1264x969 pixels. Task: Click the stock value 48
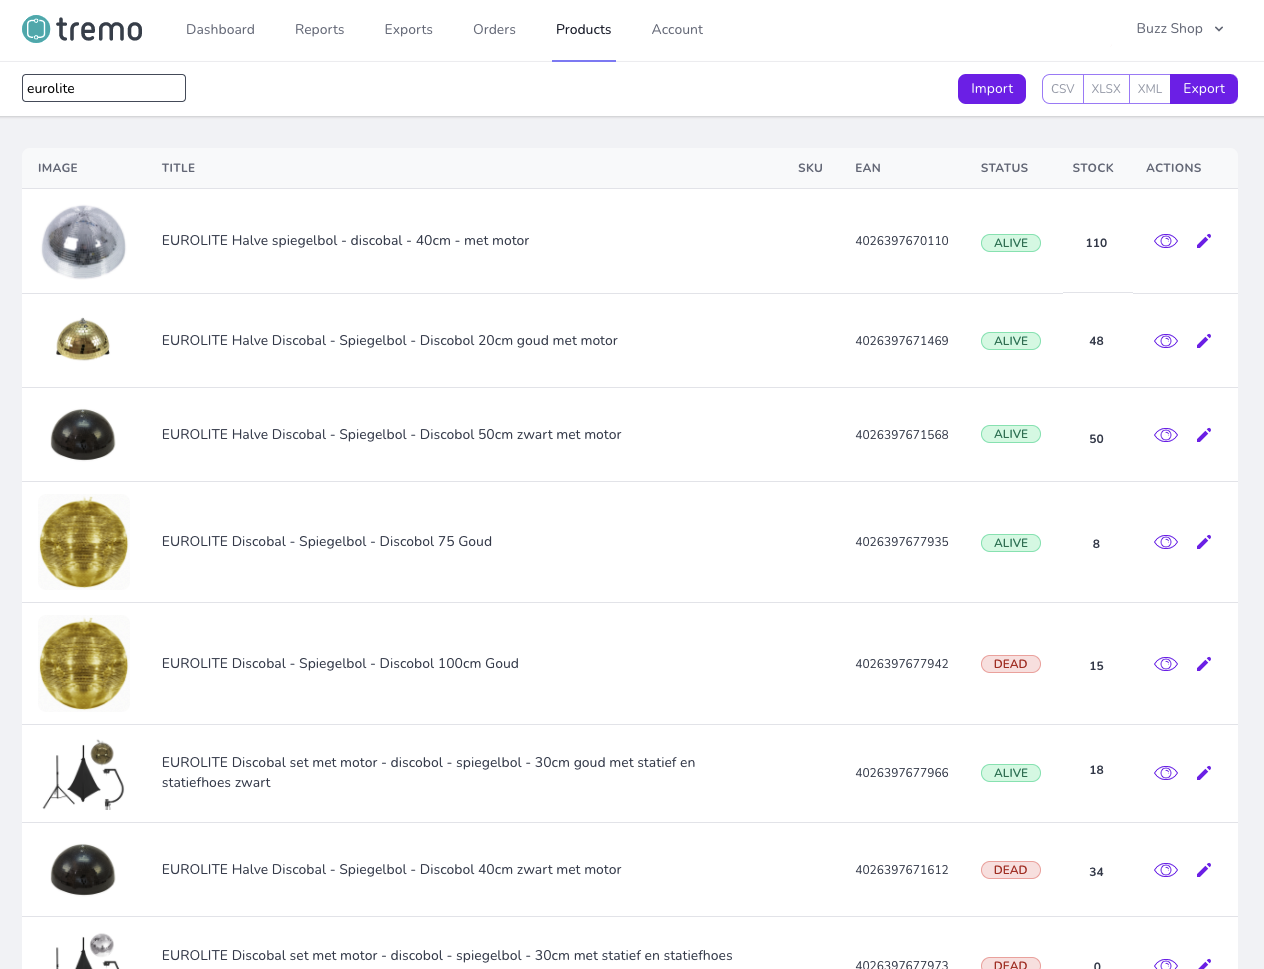point(1096,341)
